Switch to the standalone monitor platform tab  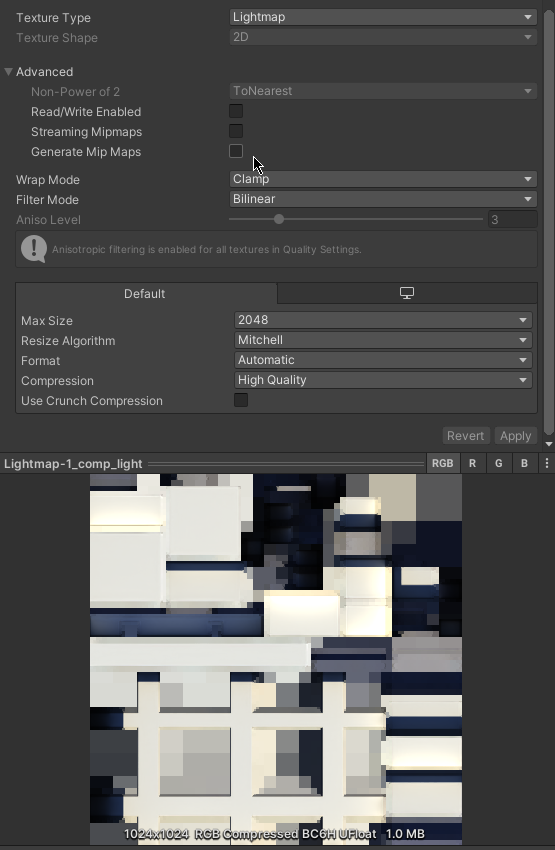pyautogui.click(x=407, y=293)
